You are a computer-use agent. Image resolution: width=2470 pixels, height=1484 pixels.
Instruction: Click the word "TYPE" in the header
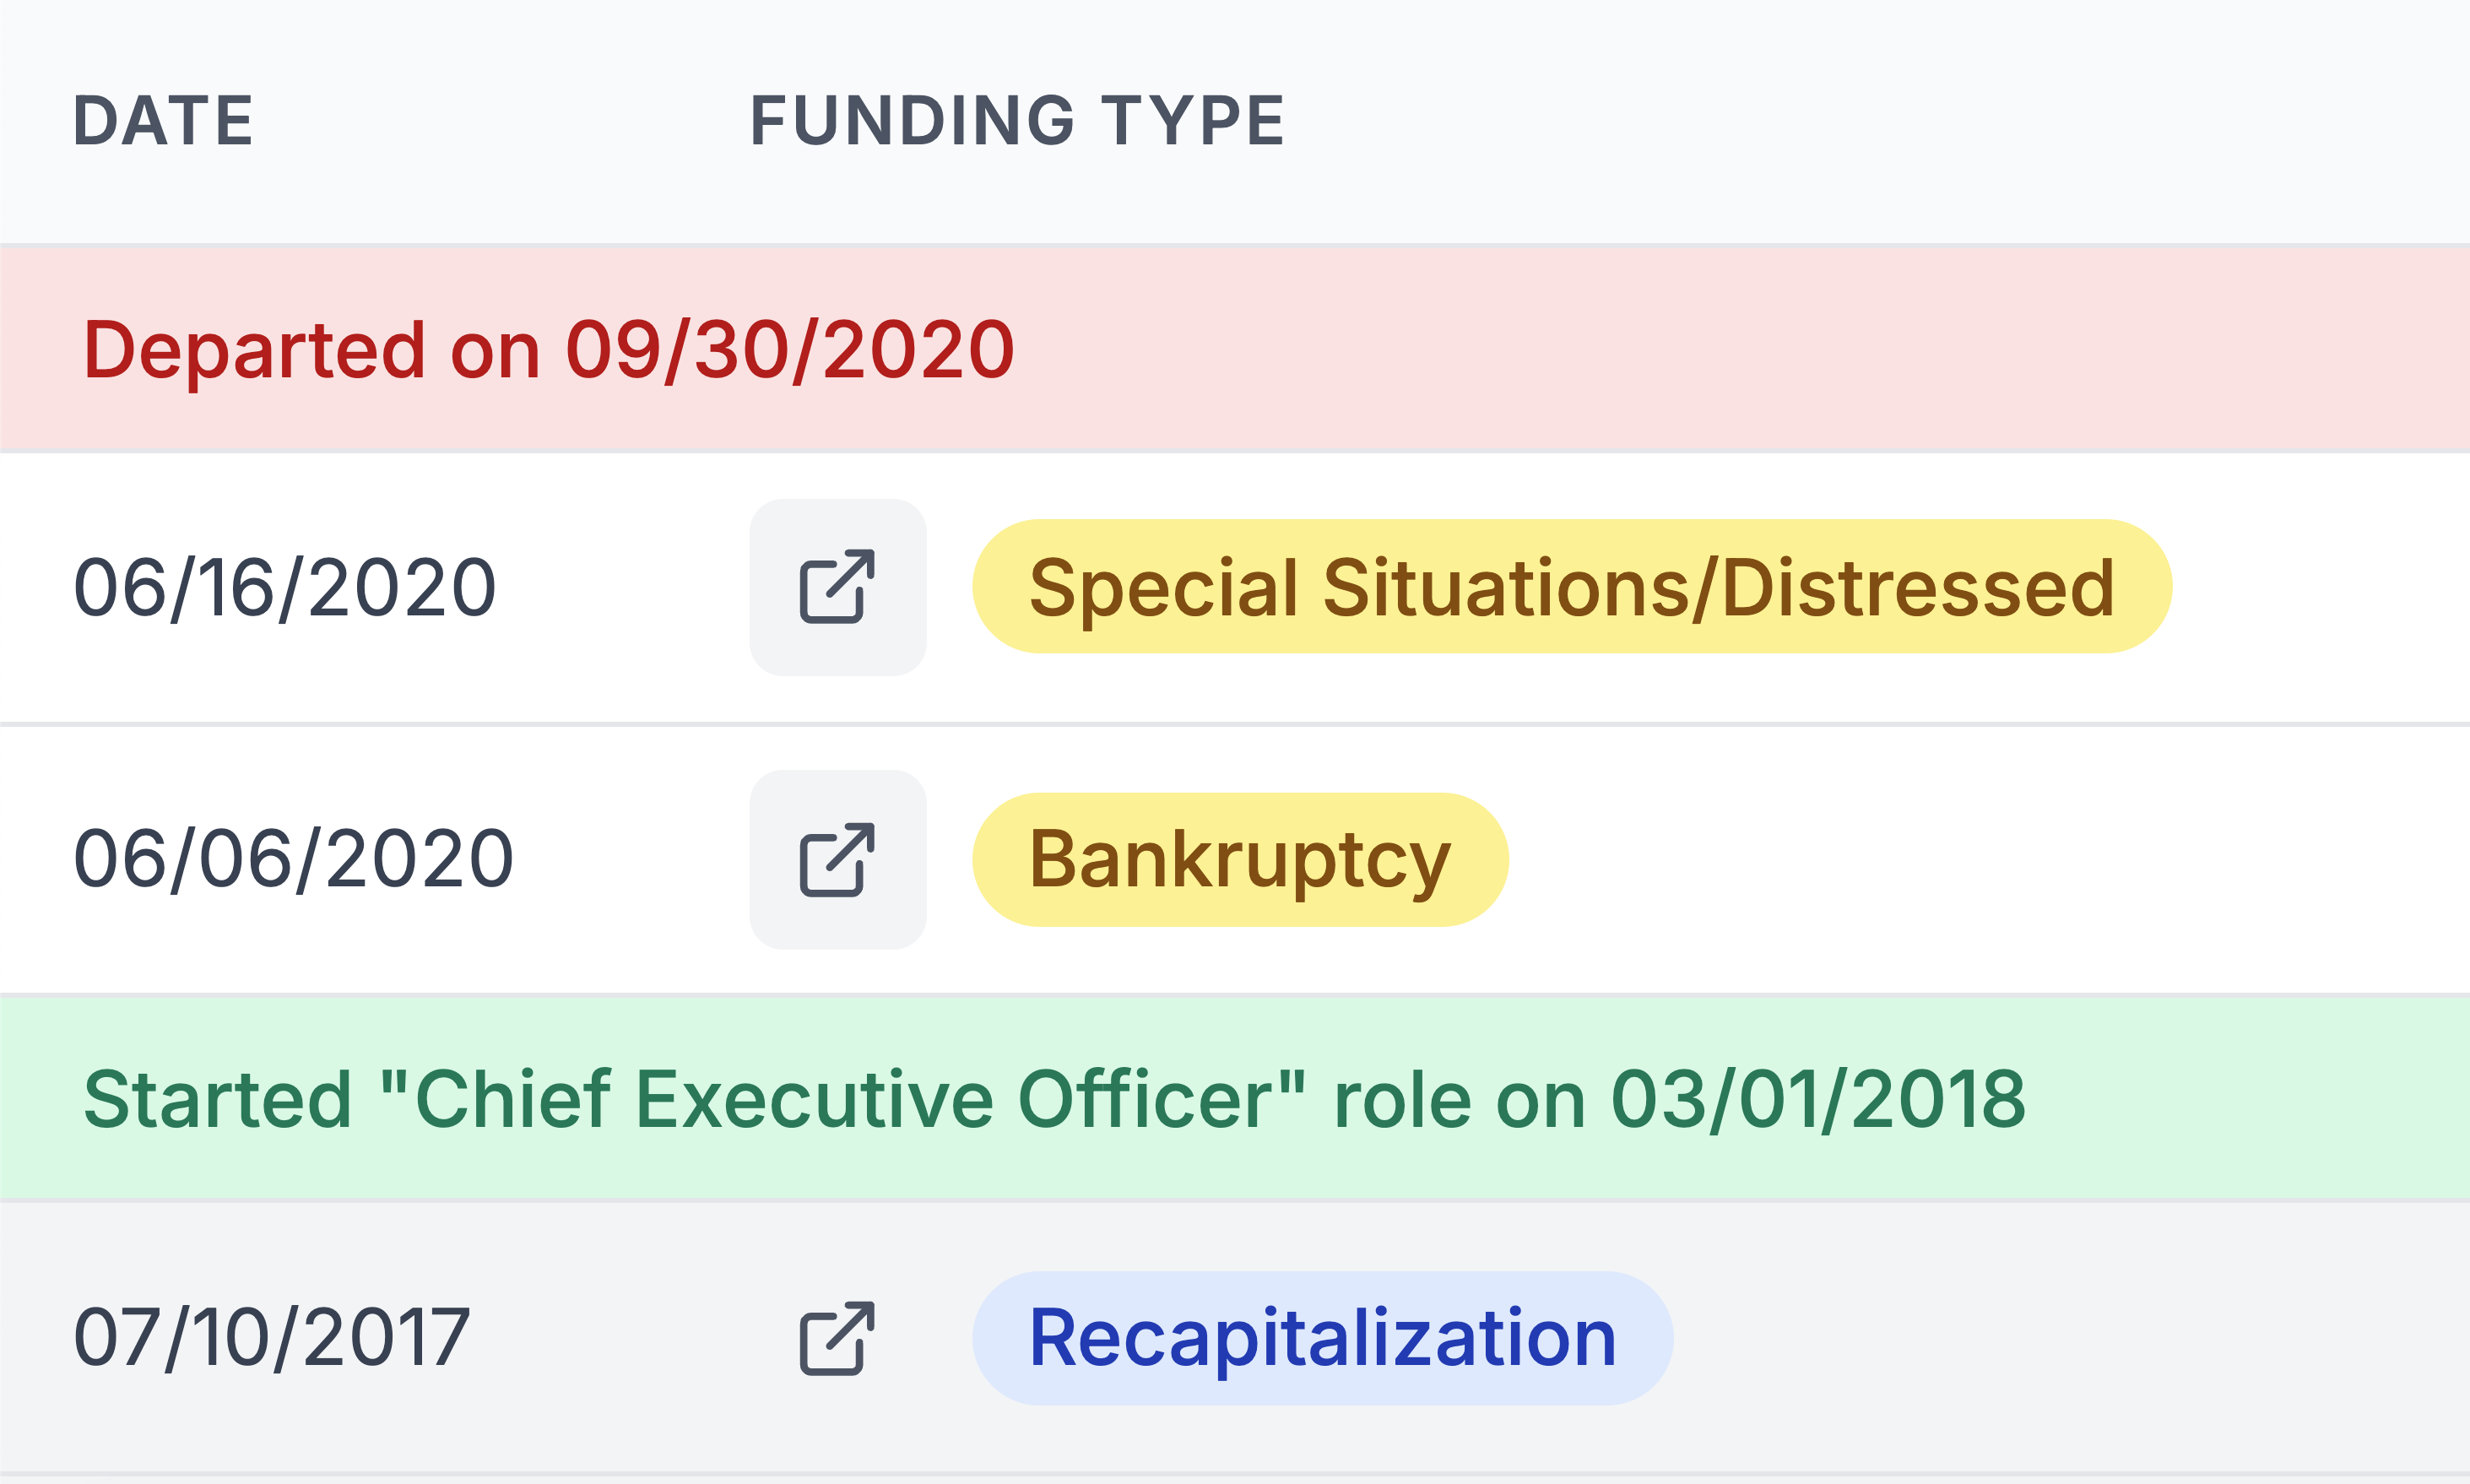coord(1192,121)
